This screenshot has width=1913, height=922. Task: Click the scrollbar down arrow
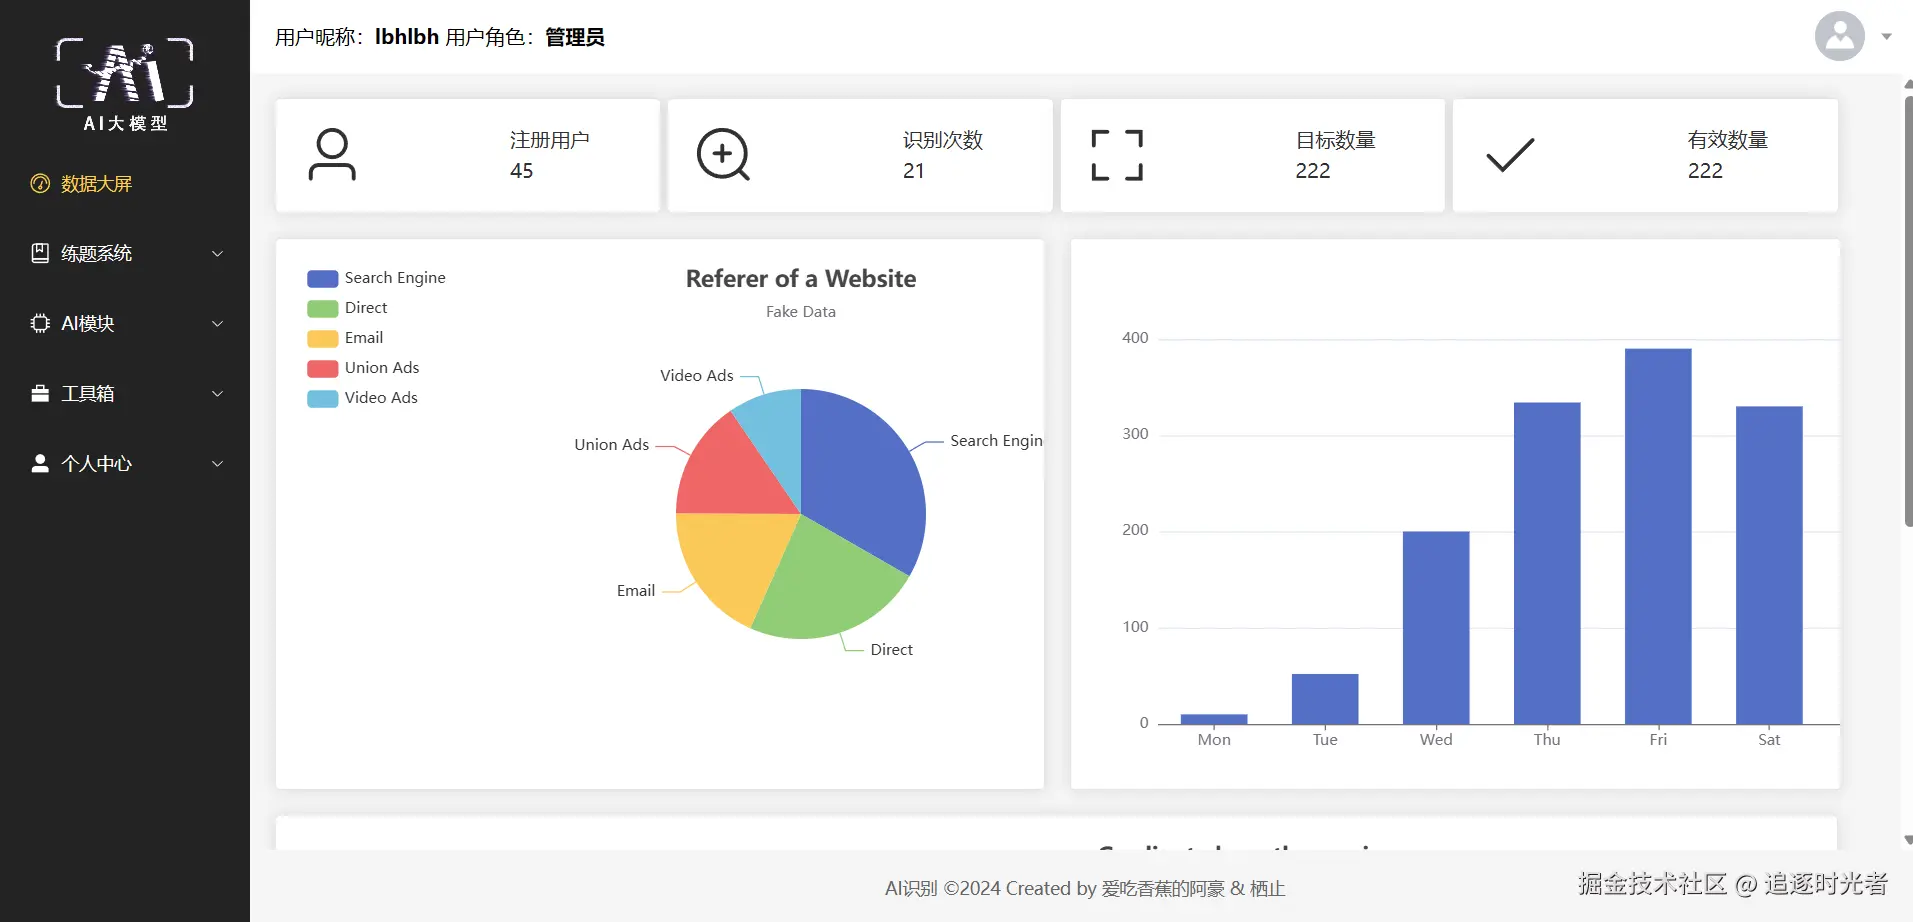point(1908,840)
